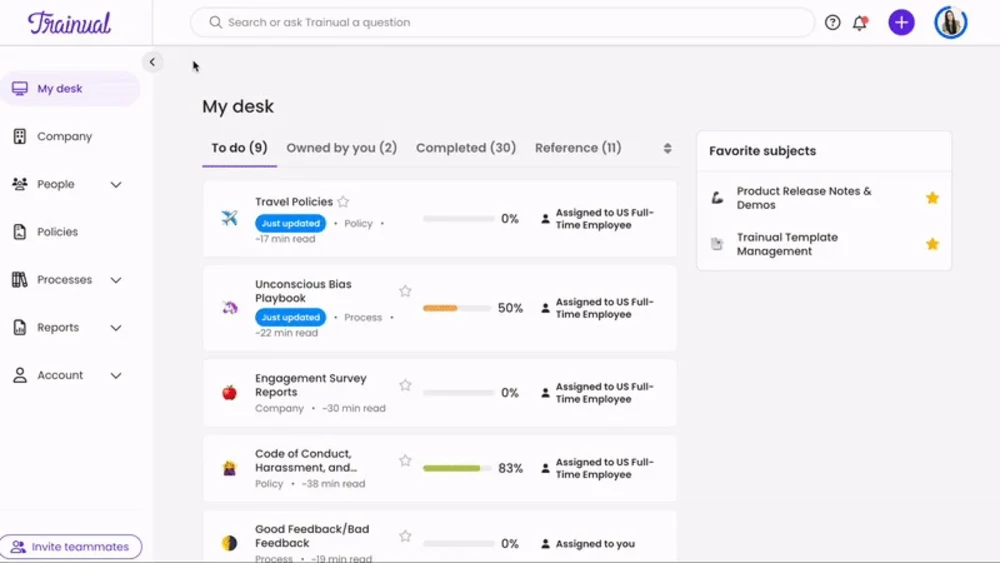
Task: Expand the People menu chevron
Action: pos(116,184)
